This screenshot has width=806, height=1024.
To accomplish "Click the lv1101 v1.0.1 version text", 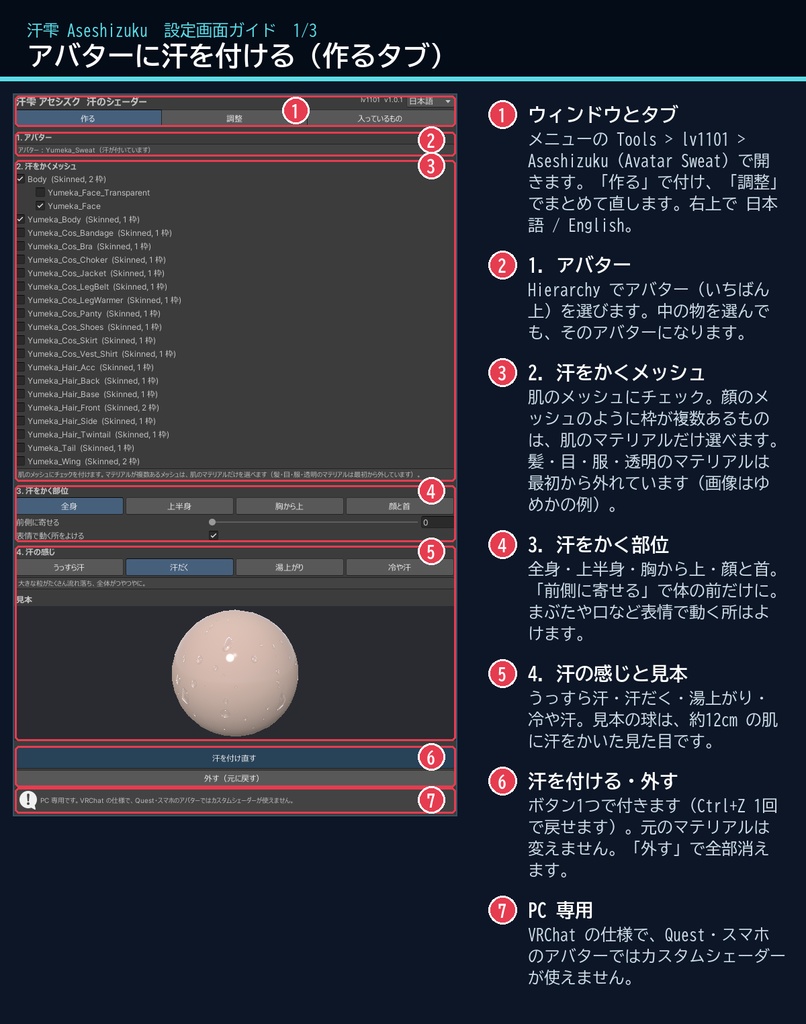I will click(x=381, y=100).
